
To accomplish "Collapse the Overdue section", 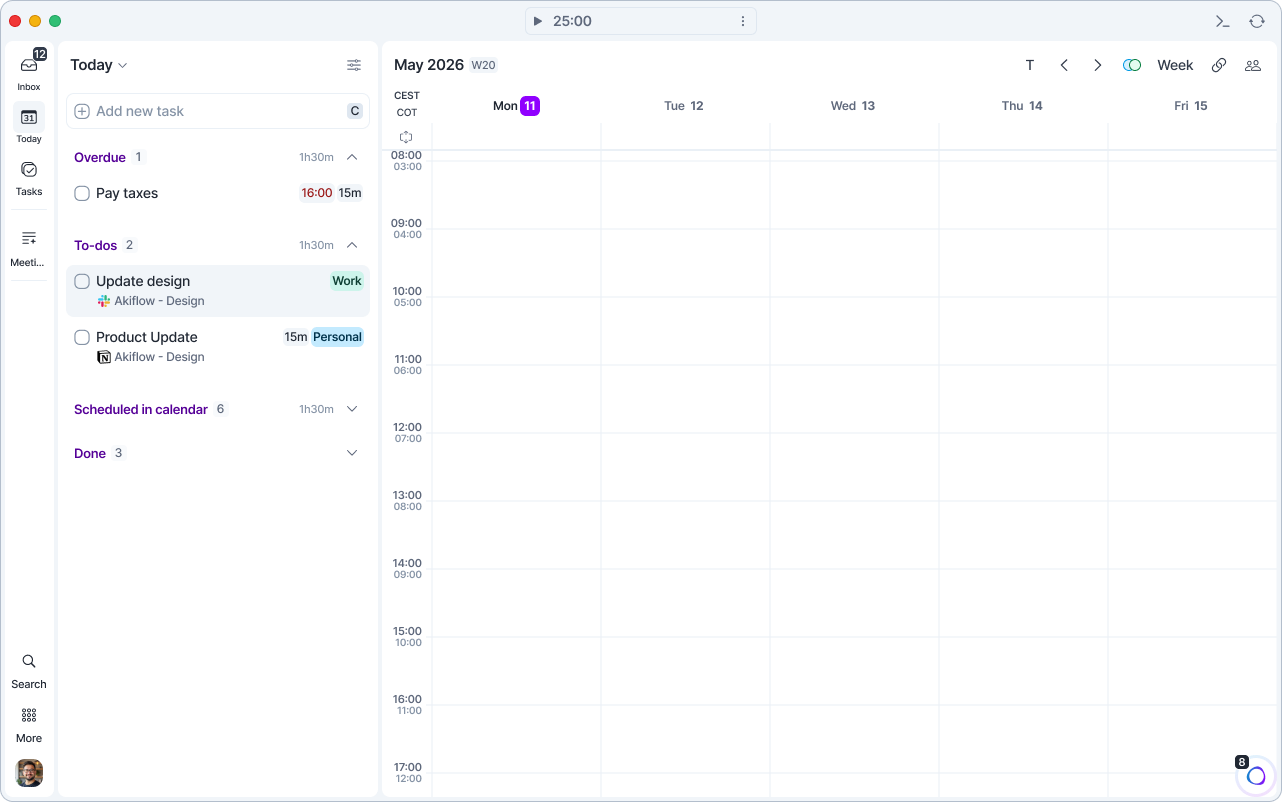I will [352, 157].
